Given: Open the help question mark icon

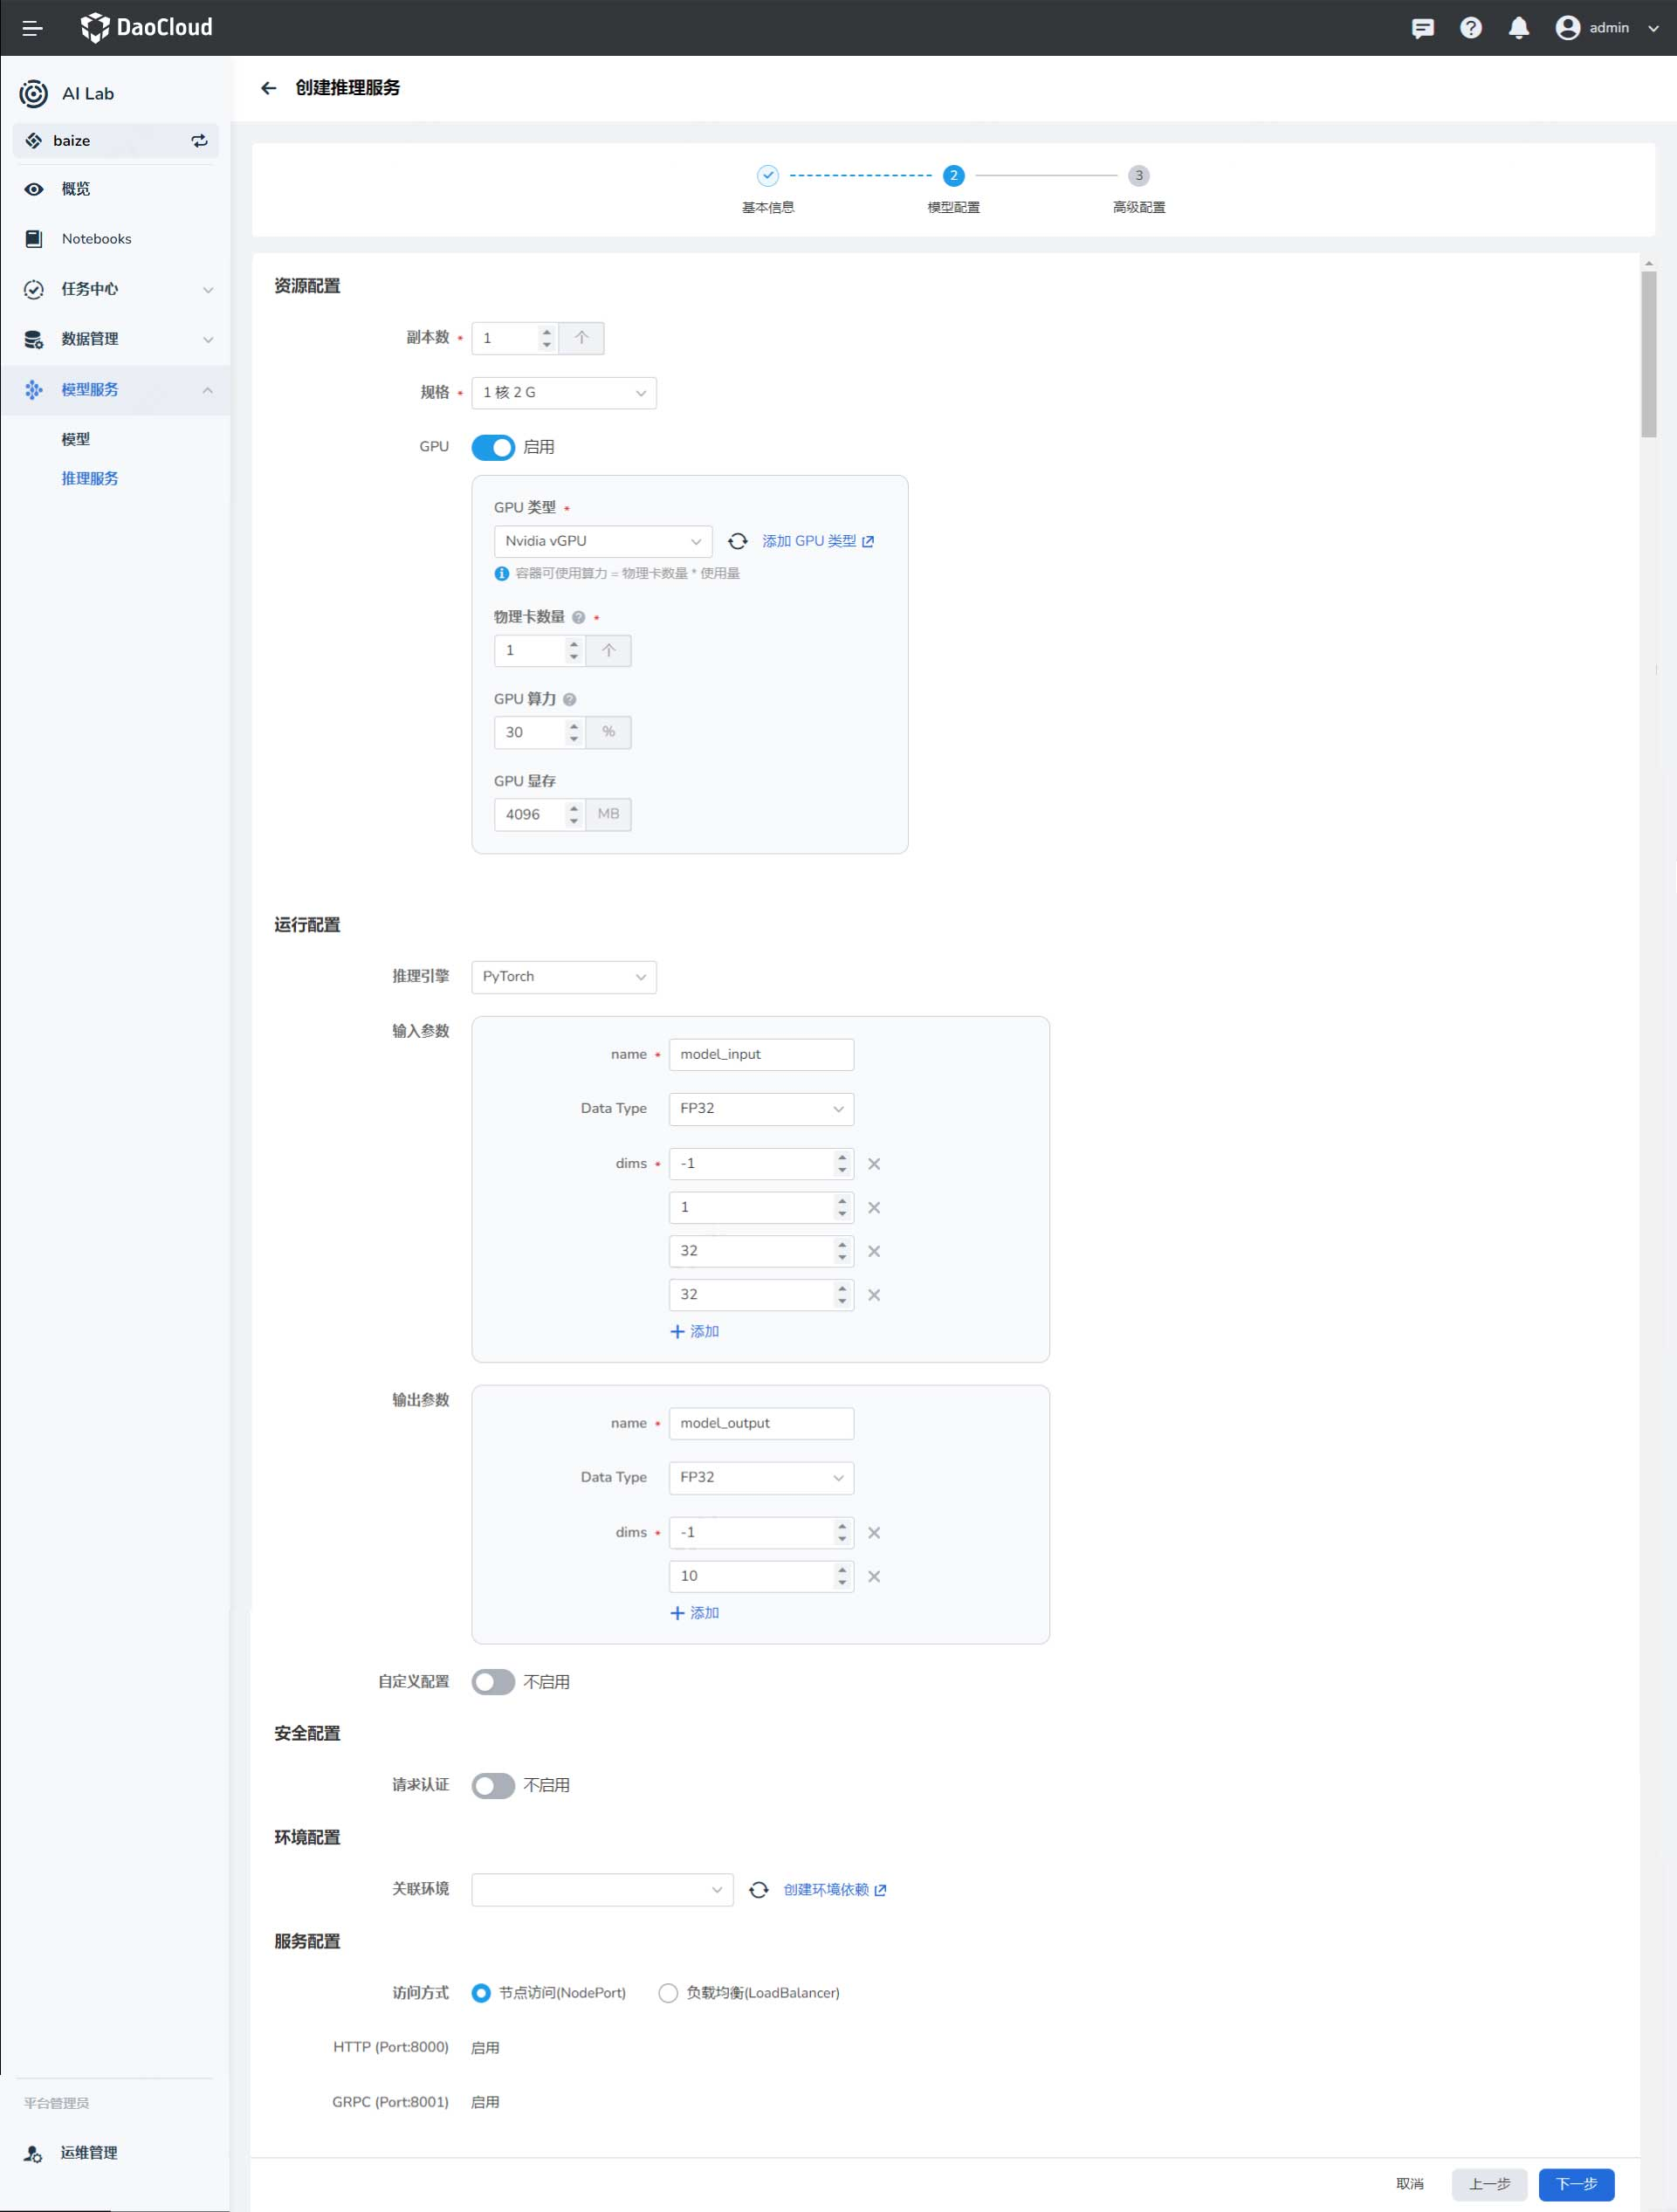Looking at the screenshot, I should point(1470,28).
